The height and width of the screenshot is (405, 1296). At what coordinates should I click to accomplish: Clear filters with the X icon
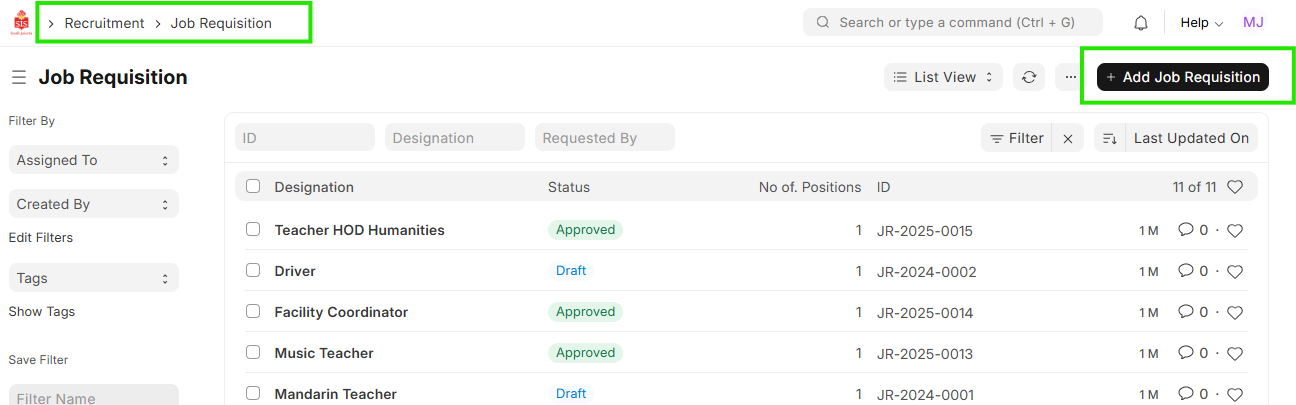click(x=1068, y=139)
